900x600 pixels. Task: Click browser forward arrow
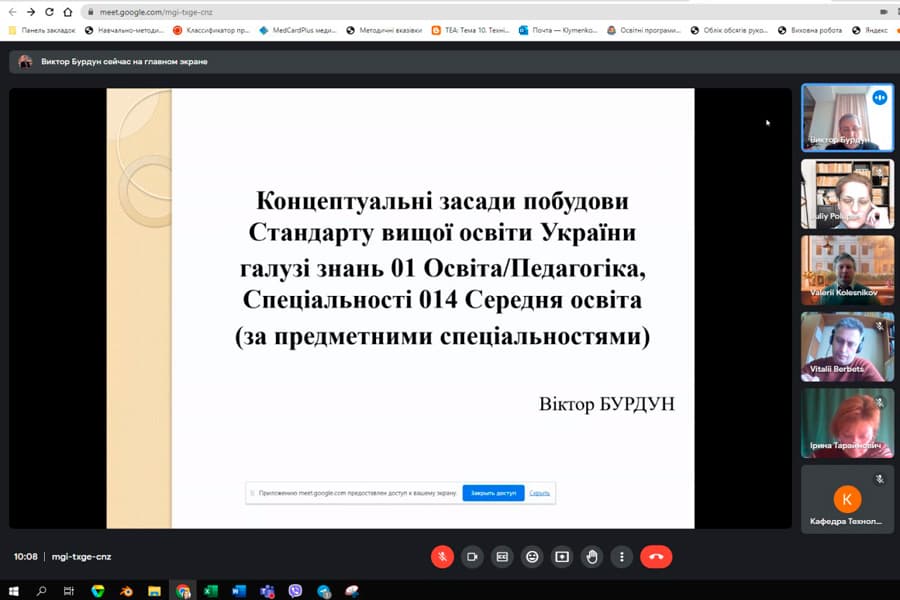point(30,11)
